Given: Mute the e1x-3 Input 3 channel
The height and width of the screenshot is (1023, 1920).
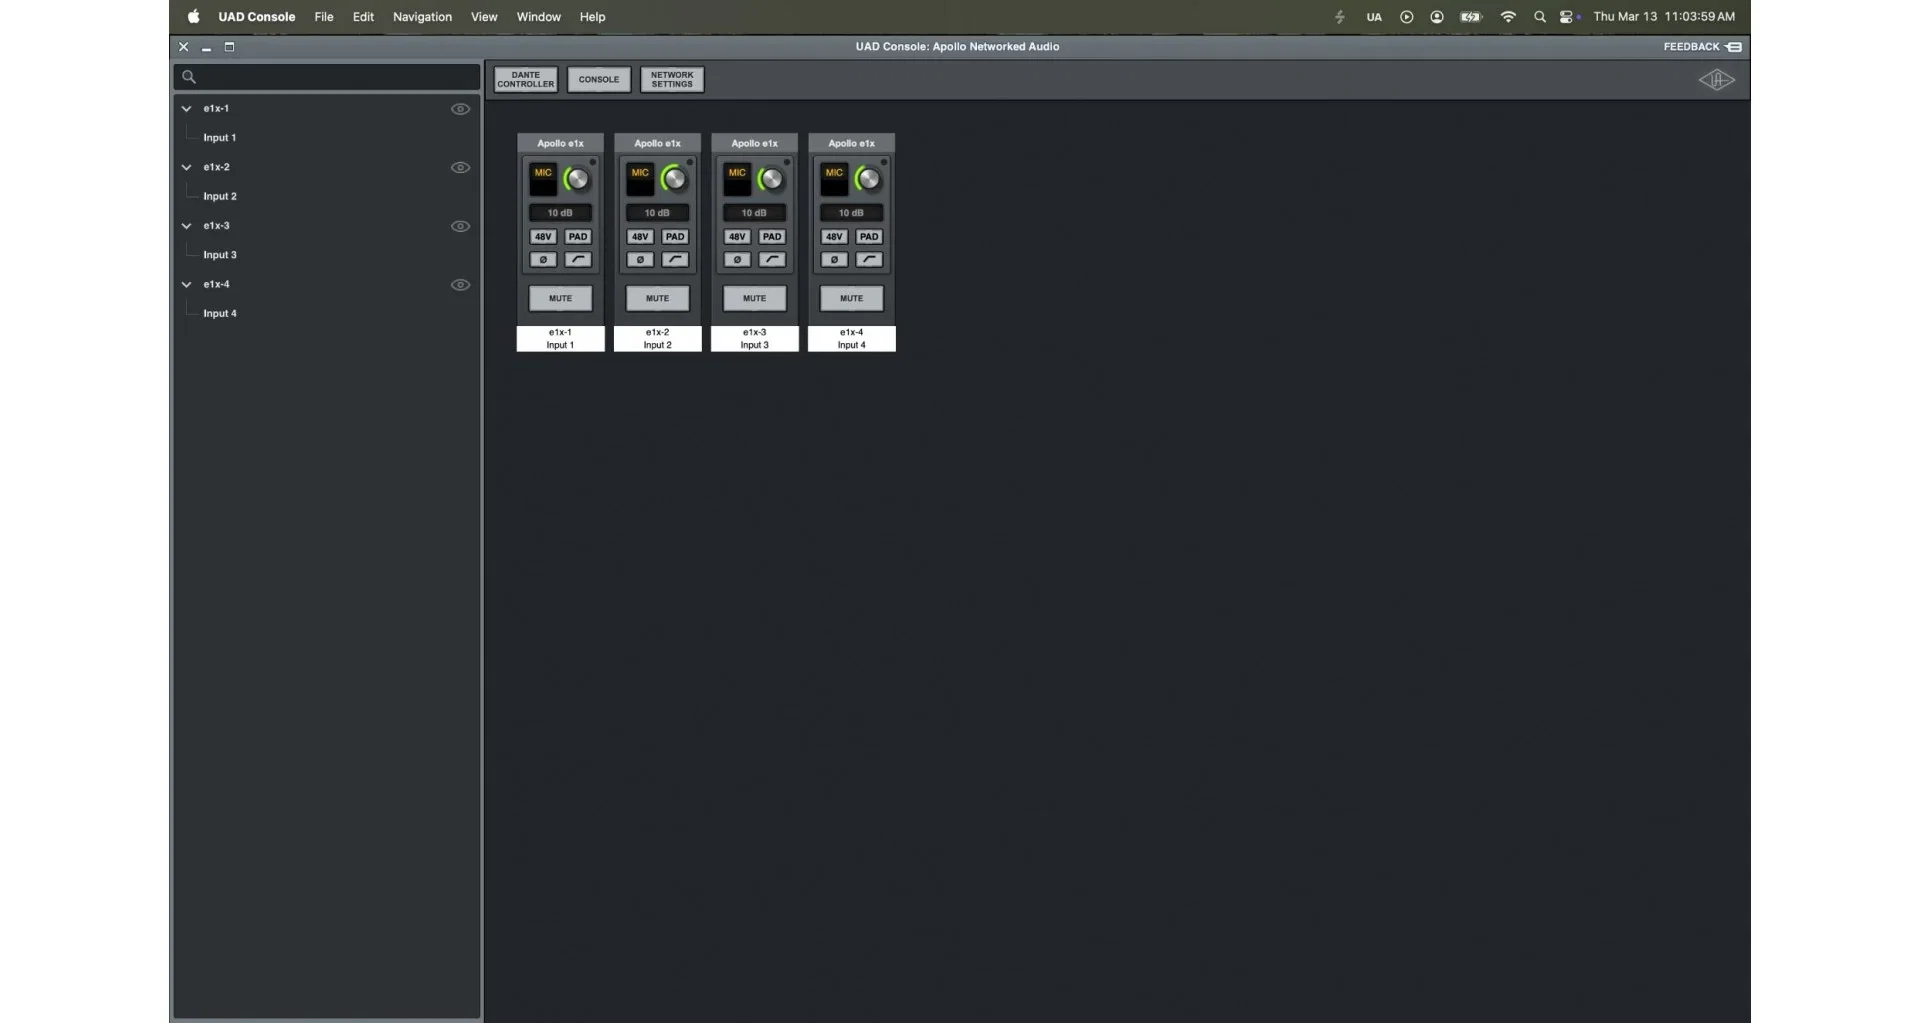Looking at the screenshot, I should tap(754, 298).
